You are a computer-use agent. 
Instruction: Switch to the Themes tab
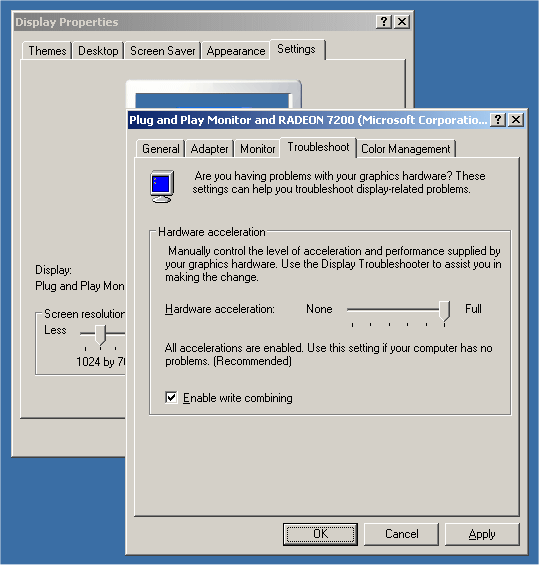click(x=47, y=51)
